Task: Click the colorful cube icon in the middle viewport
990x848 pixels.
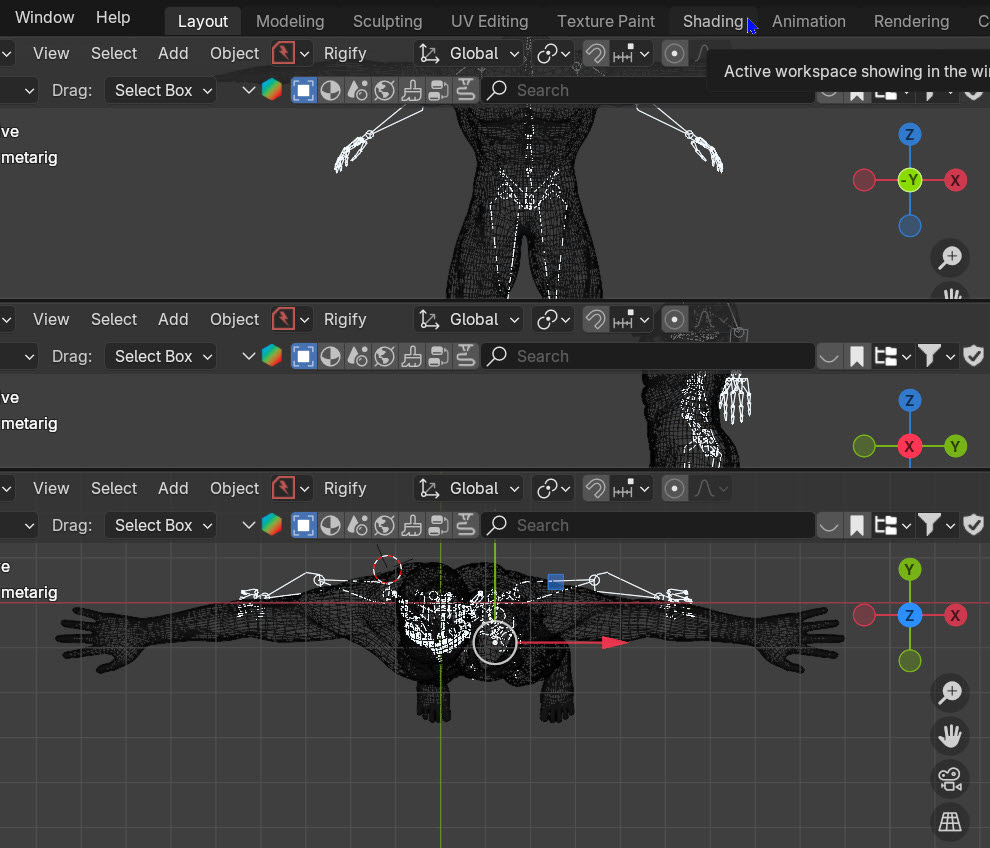Action: pyautogui.click(x=272, y=356)
